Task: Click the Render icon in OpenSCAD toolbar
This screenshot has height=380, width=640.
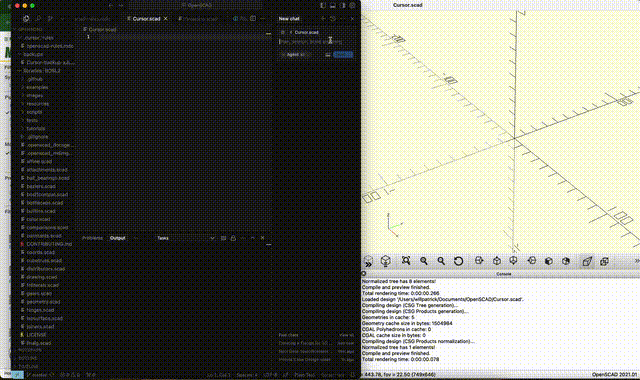Action: pyautogui.click(x=385, y=261)
